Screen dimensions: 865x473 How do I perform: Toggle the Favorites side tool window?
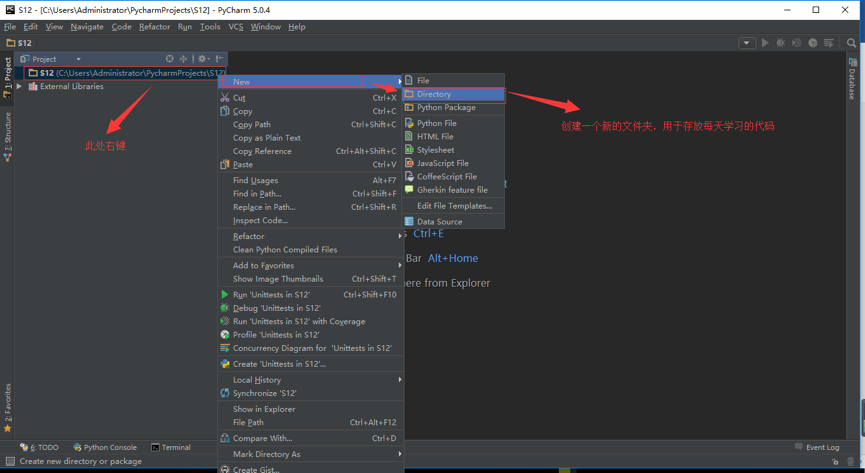(7, 407)
